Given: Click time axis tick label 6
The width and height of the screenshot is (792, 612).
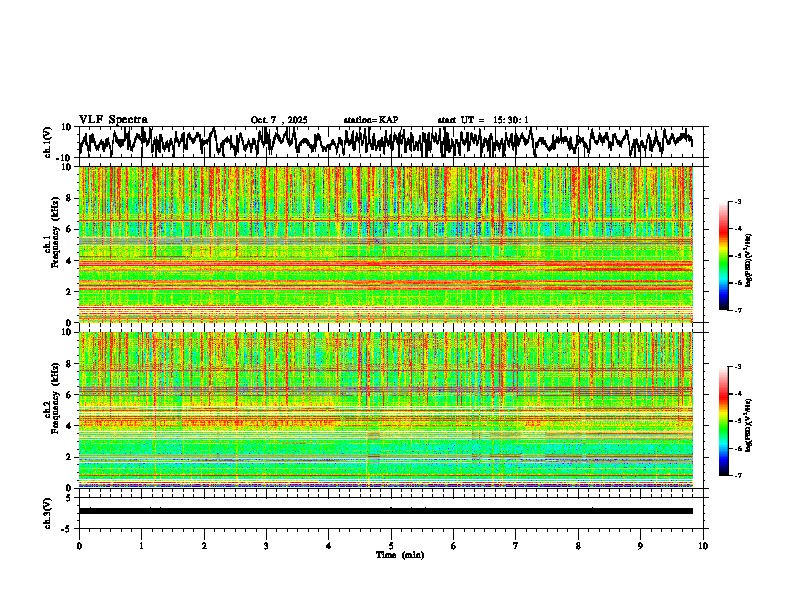Looking at the screenshot, I should [x=454, y=546].
